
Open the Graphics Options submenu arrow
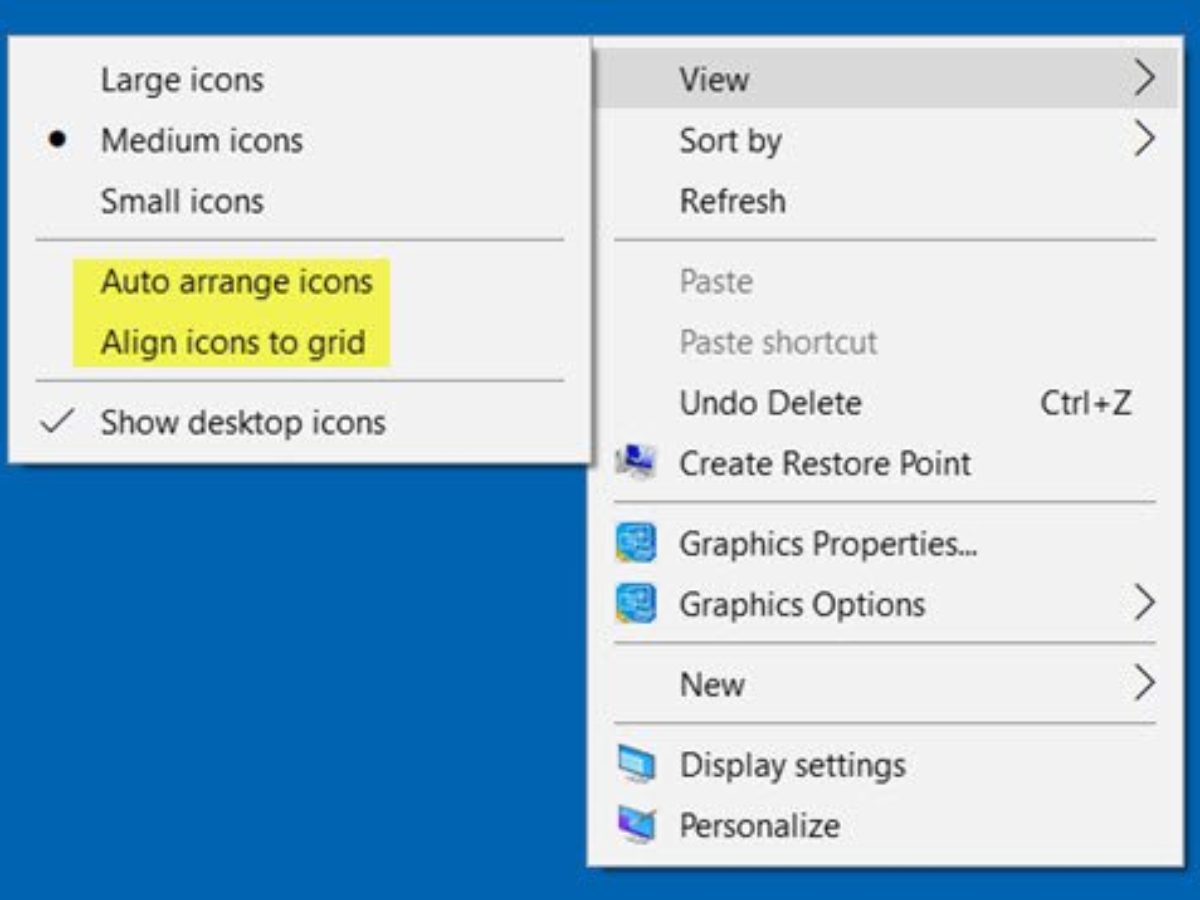tap(1144, 603)
